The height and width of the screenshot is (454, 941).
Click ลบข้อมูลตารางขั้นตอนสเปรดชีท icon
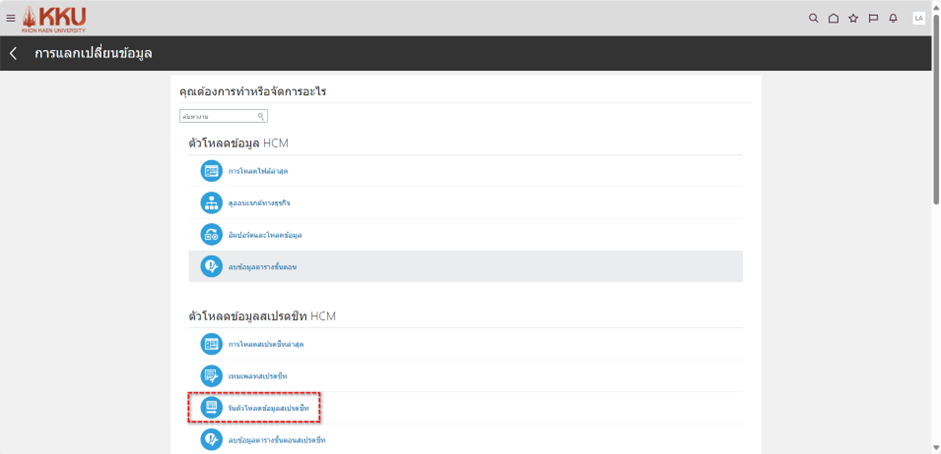pos(211,440)
